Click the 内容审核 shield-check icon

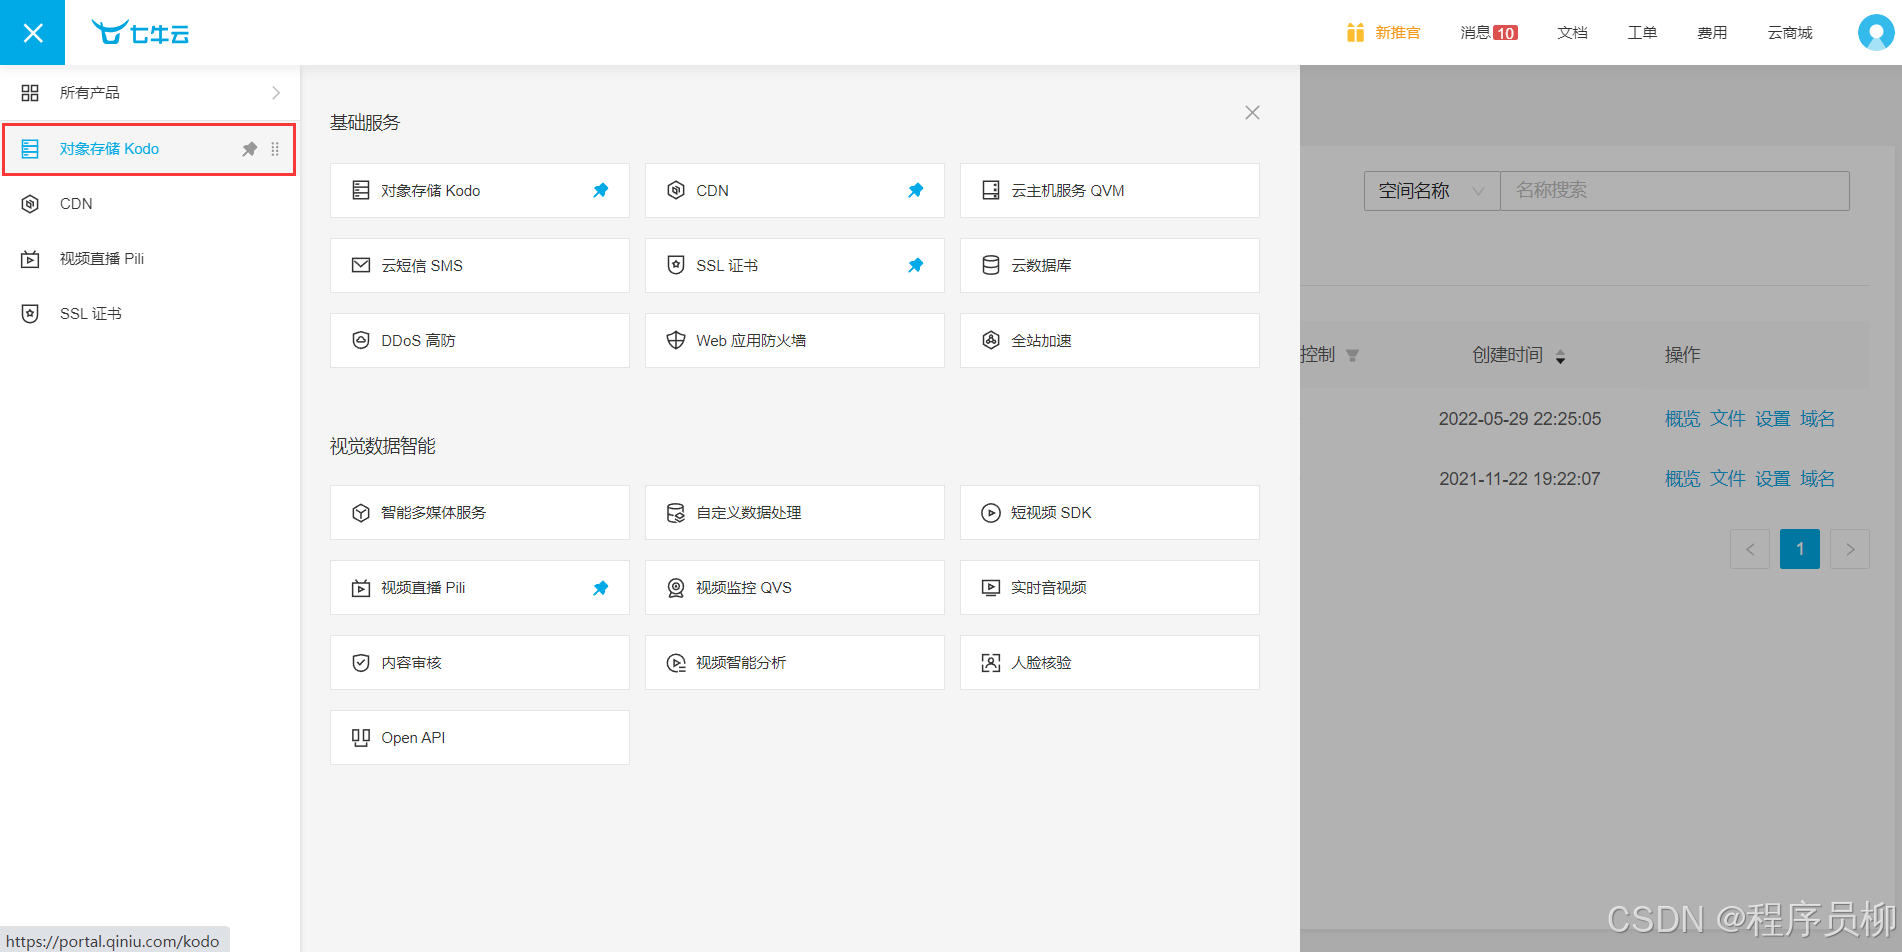361,663
